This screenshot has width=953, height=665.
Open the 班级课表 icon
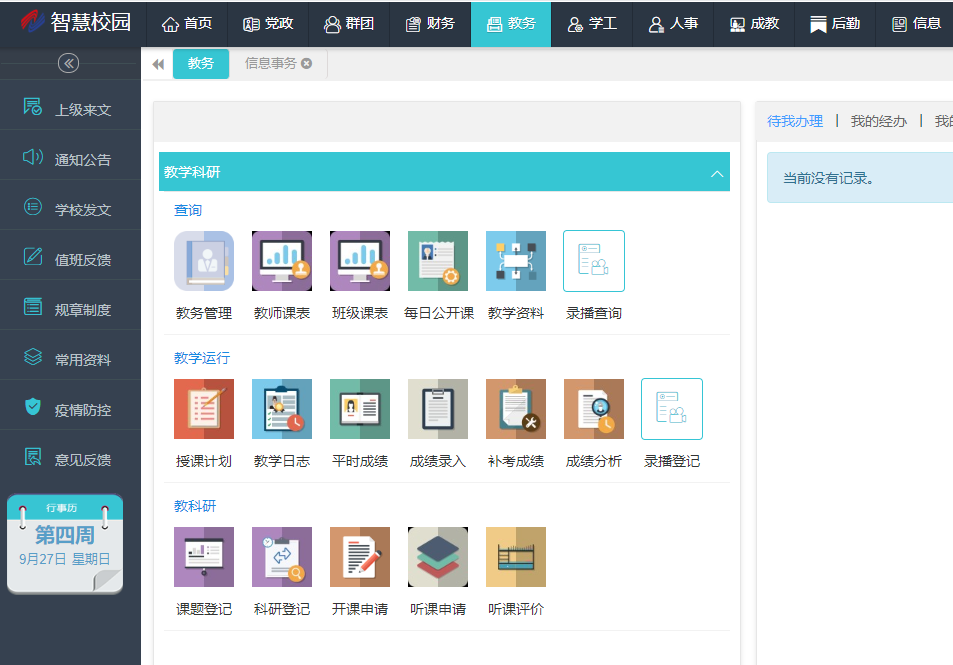coord(360,261)
